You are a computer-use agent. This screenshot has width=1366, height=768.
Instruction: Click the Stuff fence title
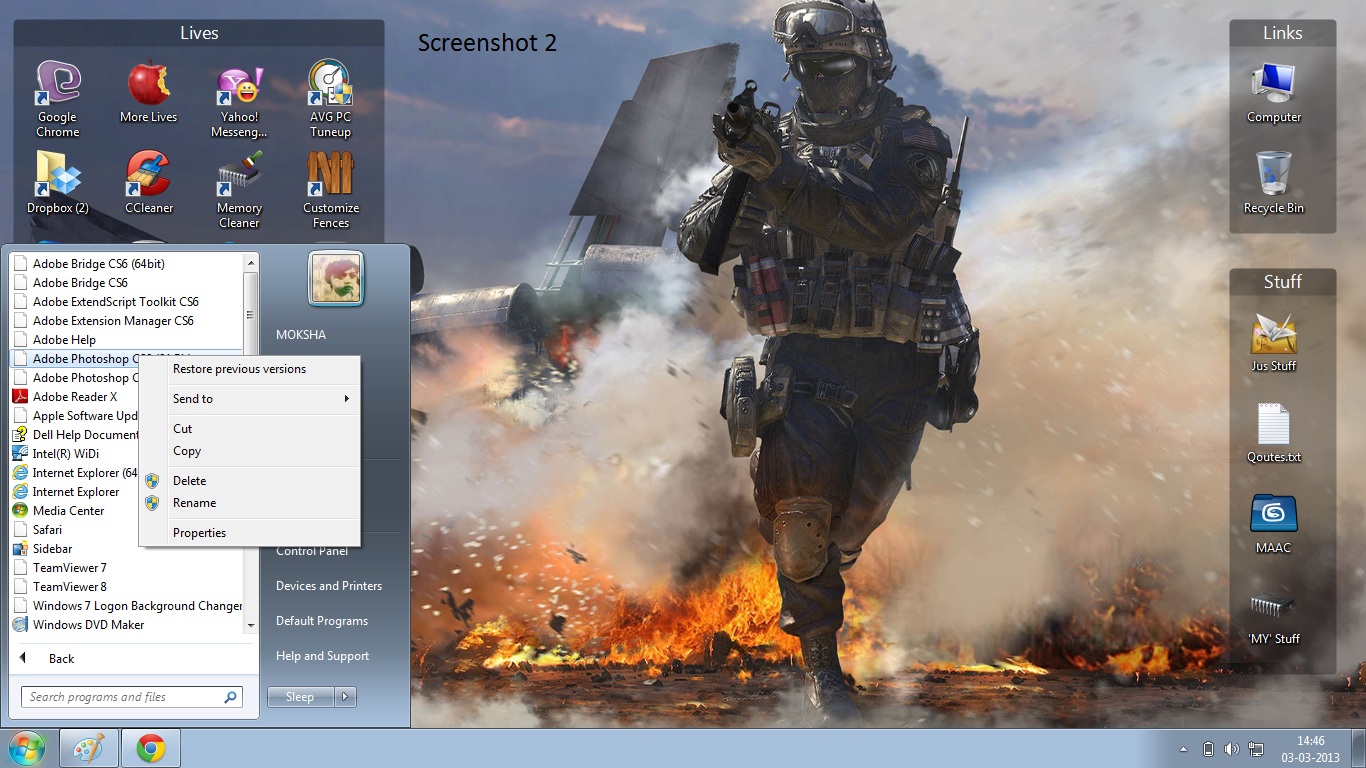coord(1282,282)
